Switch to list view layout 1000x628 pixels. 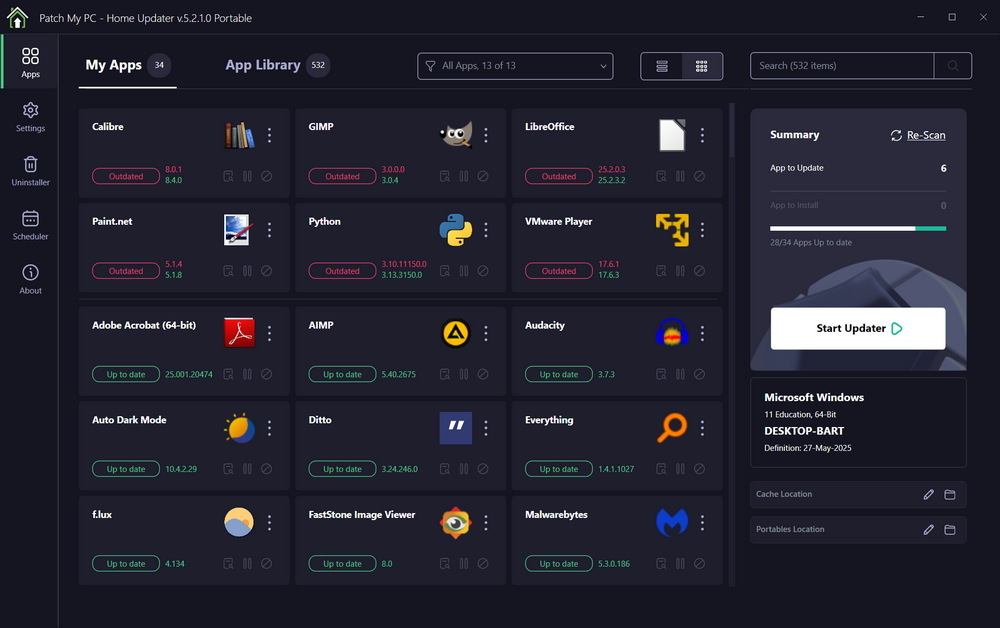click(x=661, y=66)
